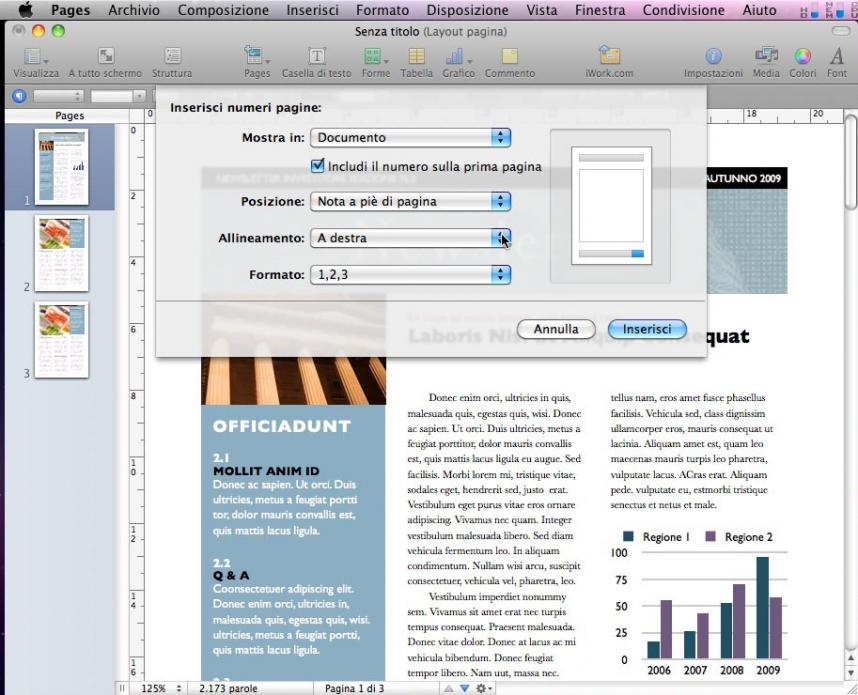
Task: Open the Formato menu
Action: coord(382,10)
